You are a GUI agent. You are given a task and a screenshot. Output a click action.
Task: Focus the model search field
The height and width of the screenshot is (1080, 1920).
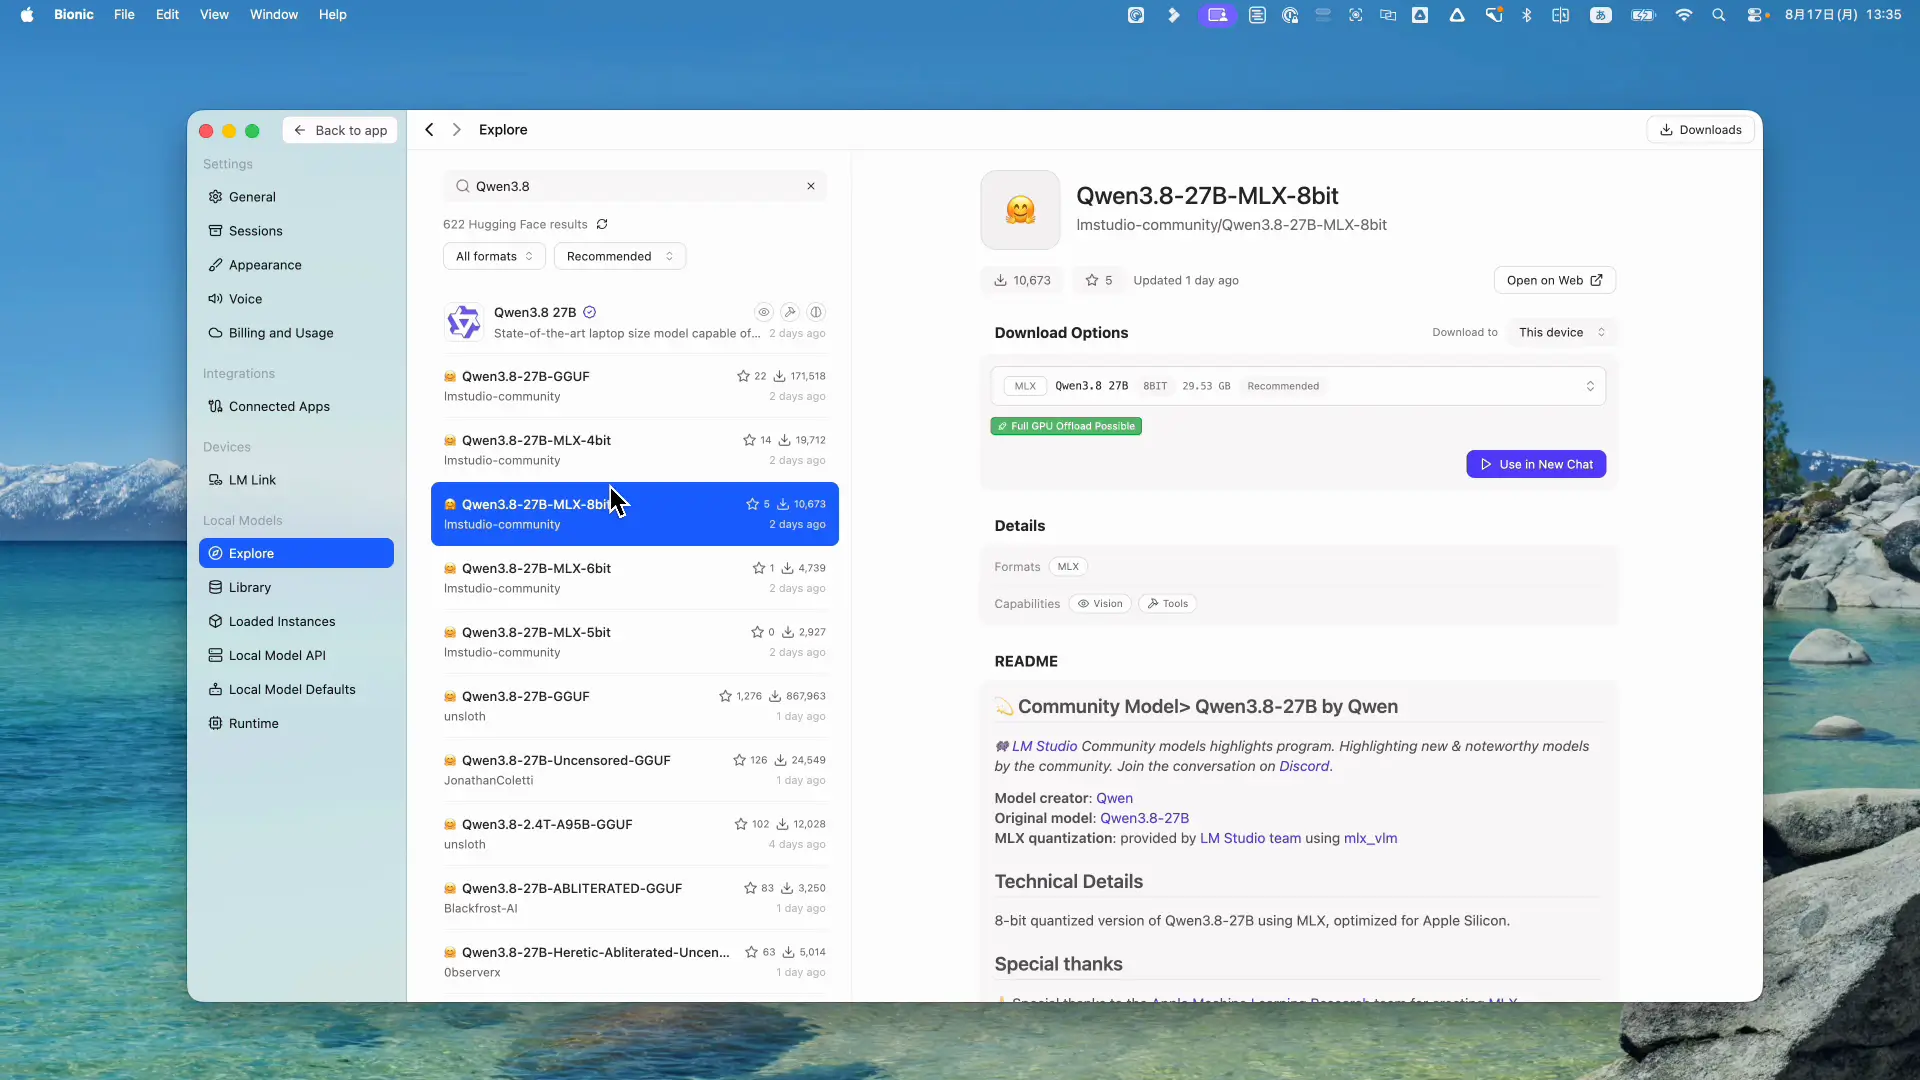[x=635, y=186]
